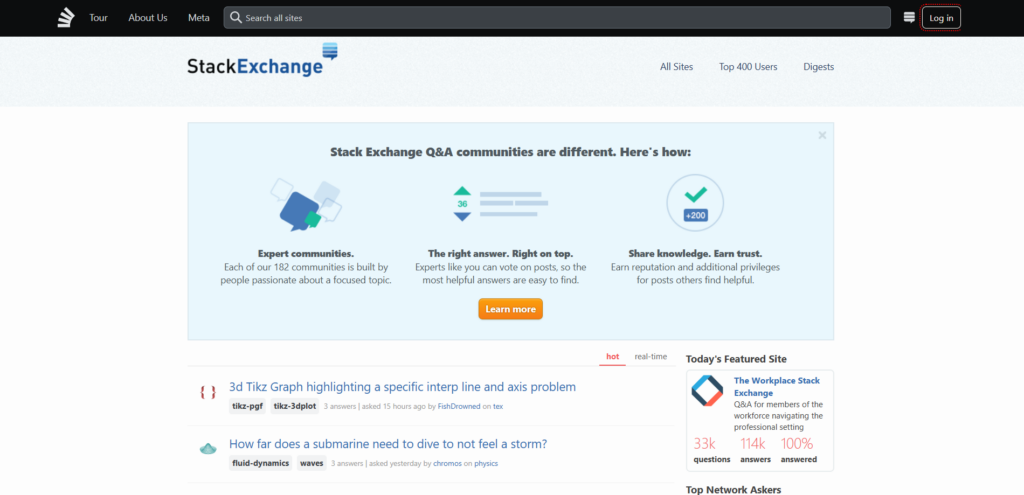Click the StackExchange header logo
Screen dimensions: 1024x495
pyautogui.click(x=263, y=60)
